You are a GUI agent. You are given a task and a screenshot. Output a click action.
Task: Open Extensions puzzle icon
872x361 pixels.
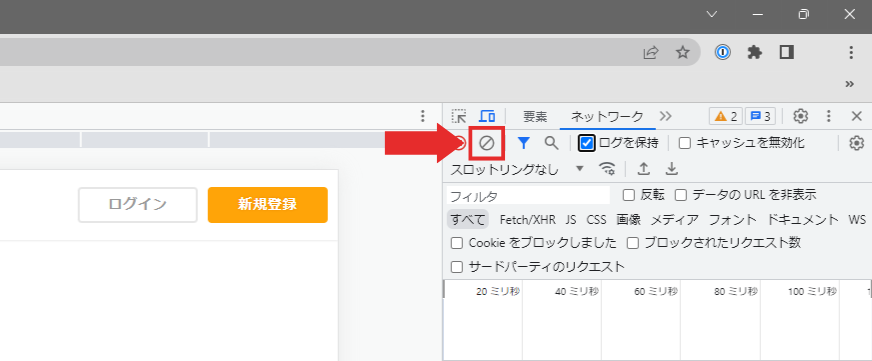755,53
